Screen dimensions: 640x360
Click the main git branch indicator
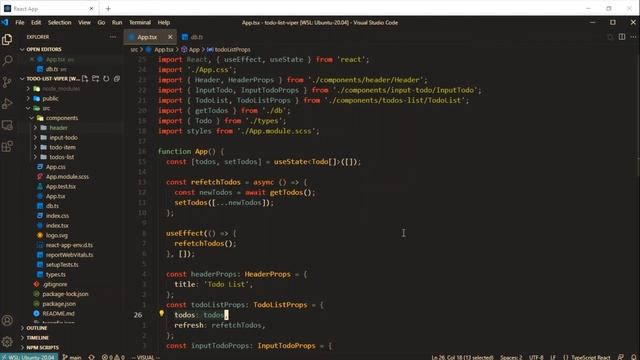(72, 357)
